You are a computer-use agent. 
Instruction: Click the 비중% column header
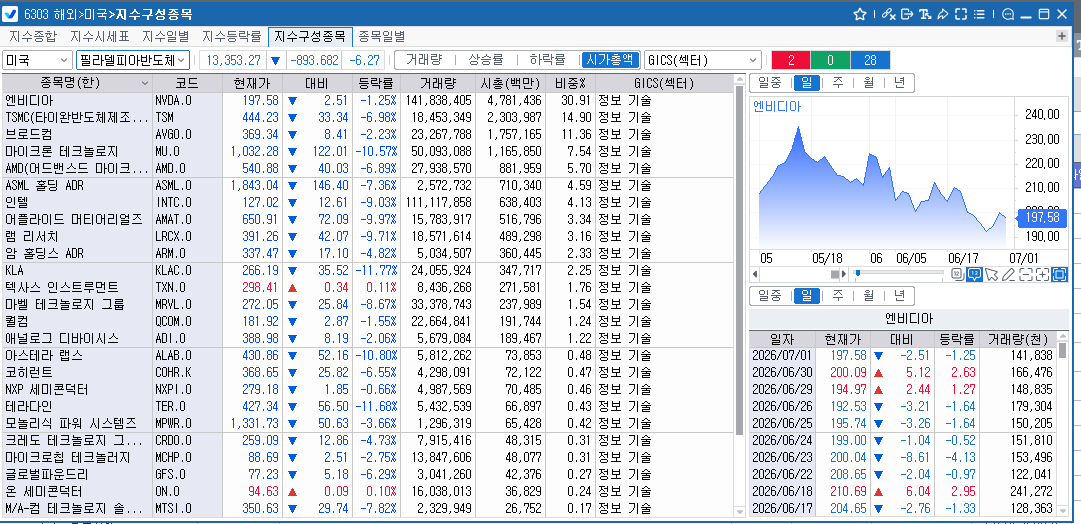coord(570,83)
